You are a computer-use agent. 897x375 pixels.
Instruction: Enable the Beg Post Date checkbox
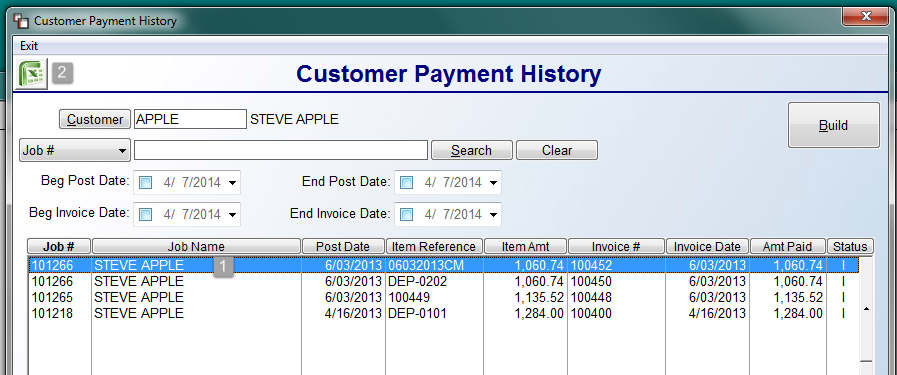click(145, 183)
